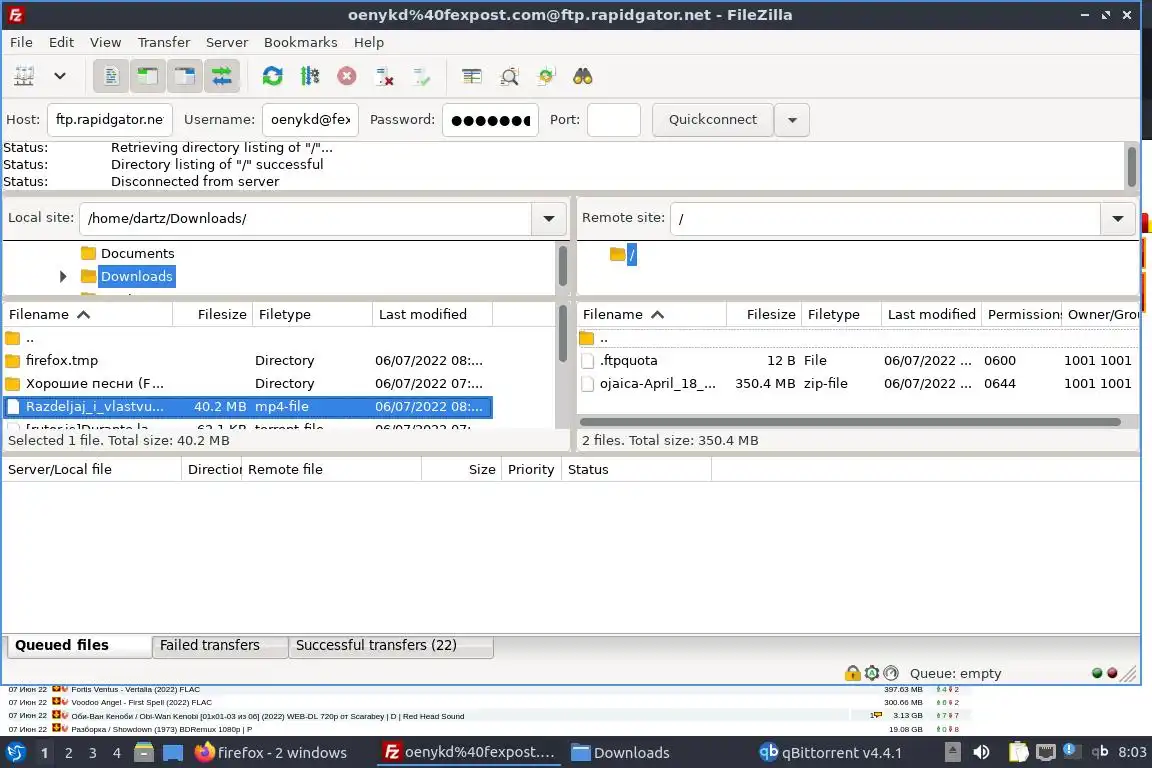Click remote parent directory entry

click(858, 338)
